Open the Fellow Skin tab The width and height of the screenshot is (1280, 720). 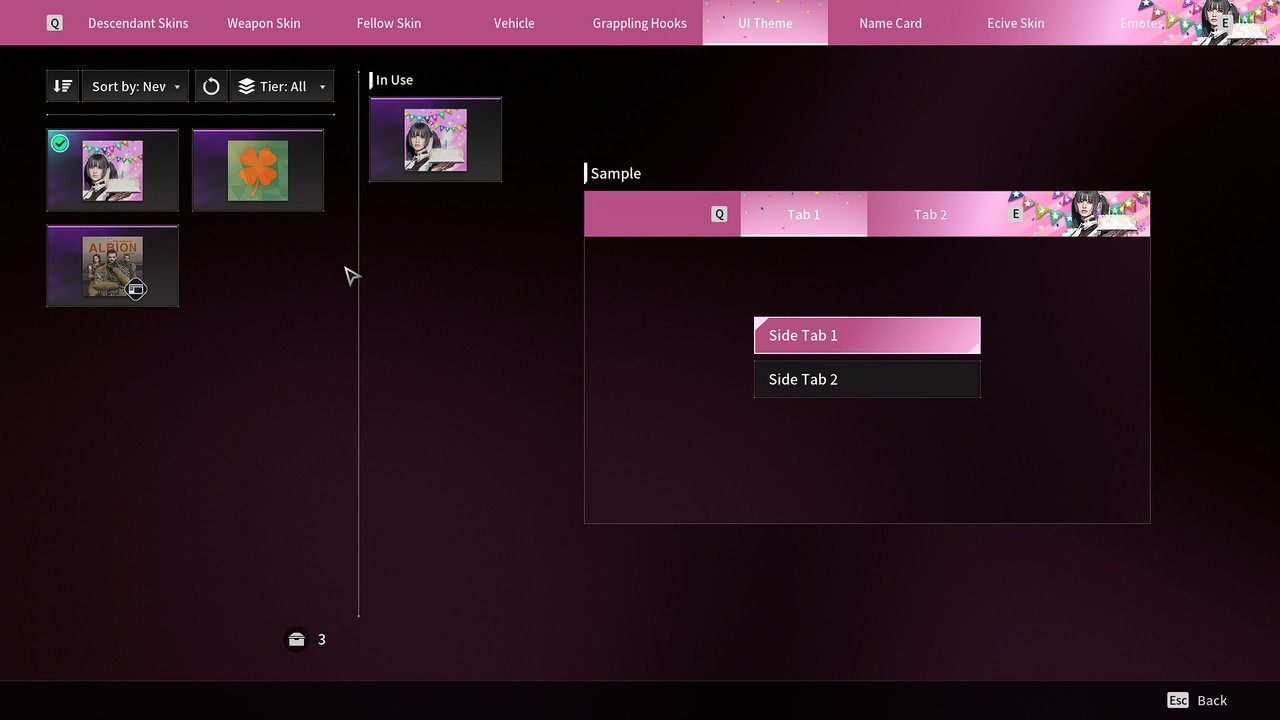pos(389,23)
